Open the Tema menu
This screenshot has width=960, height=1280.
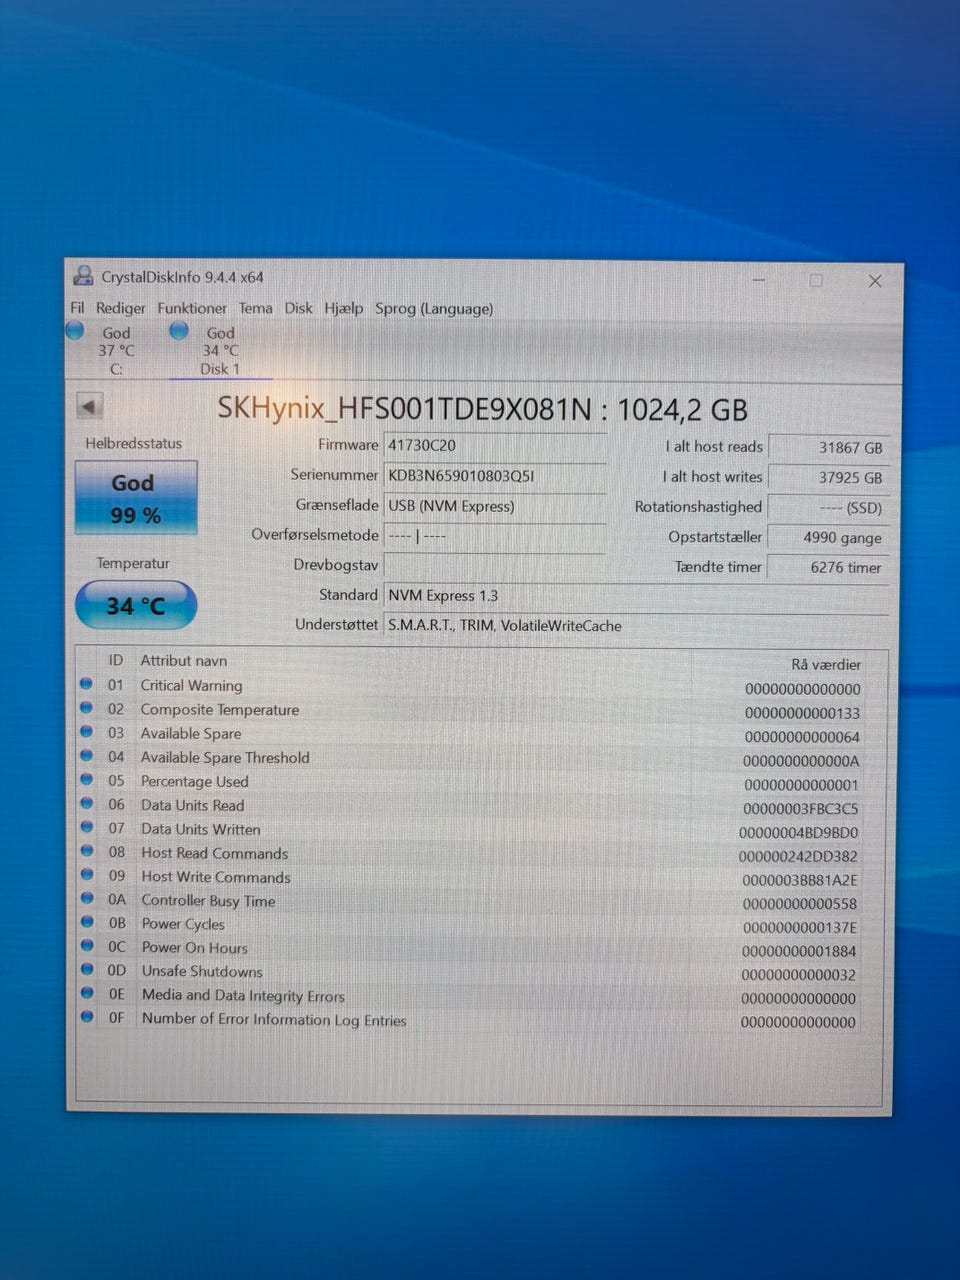[x=256, y=308]
